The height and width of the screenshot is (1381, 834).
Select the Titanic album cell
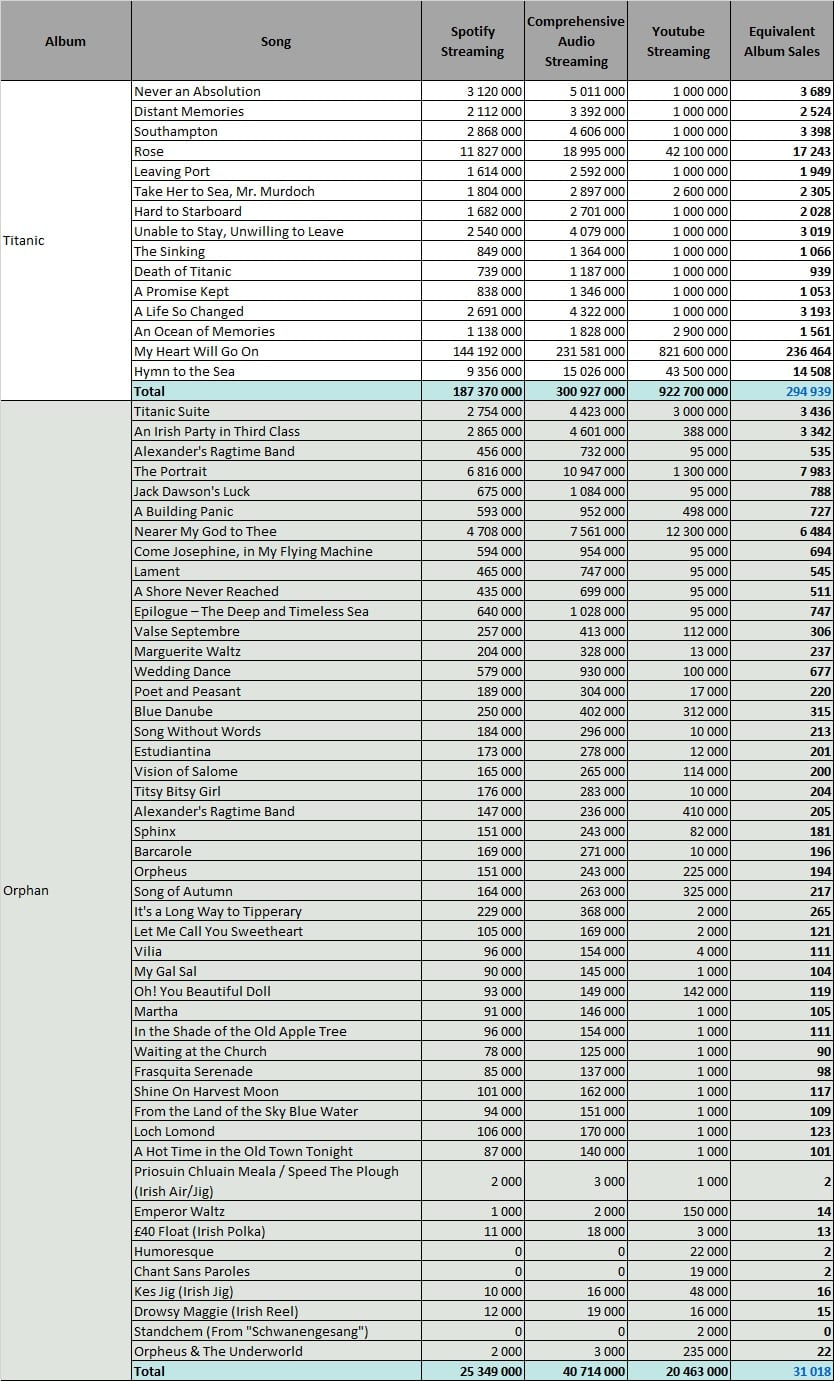click(x=66, y=241)
